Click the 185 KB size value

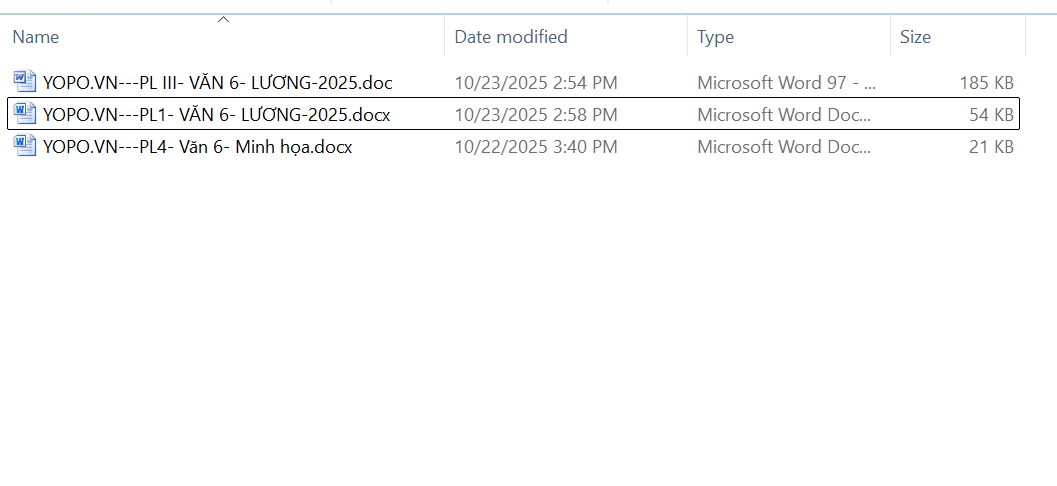pyautogui.click(x=987, y=82)
